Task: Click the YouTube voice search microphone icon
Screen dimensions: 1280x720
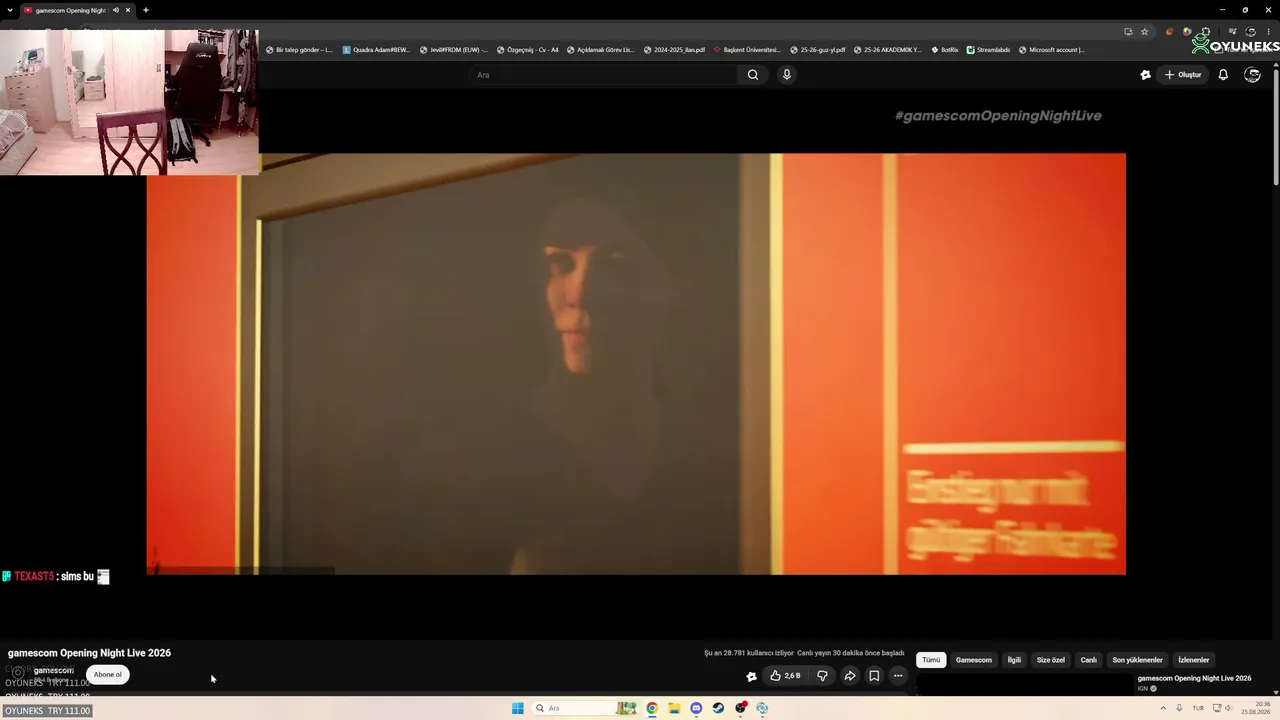Action: (x=787, y=75)
